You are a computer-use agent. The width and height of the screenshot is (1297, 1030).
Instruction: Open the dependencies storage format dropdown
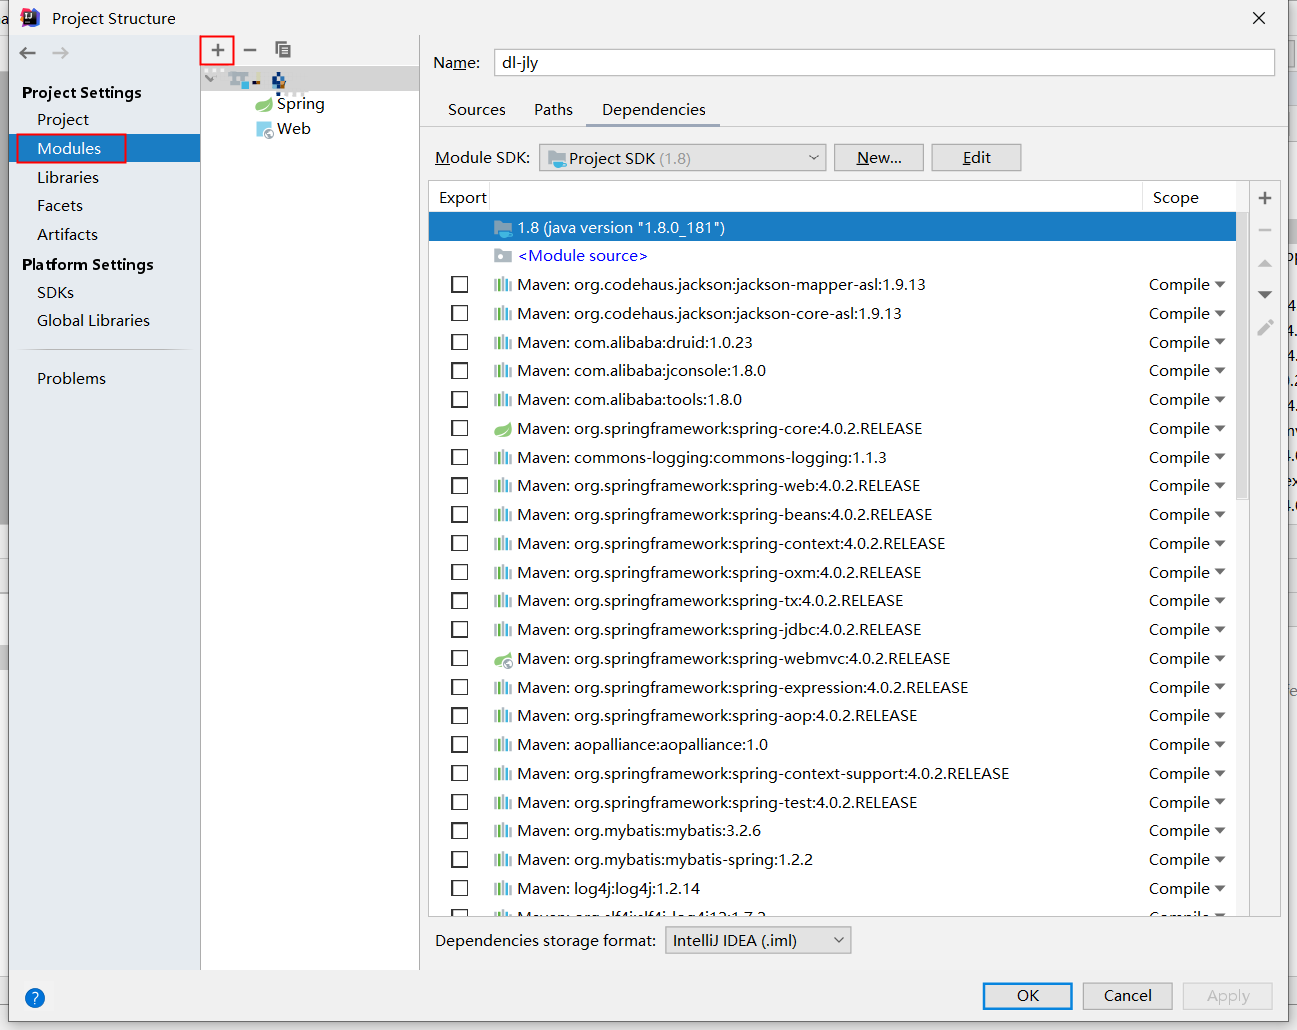pyautogui.click(x=758, y=940)
